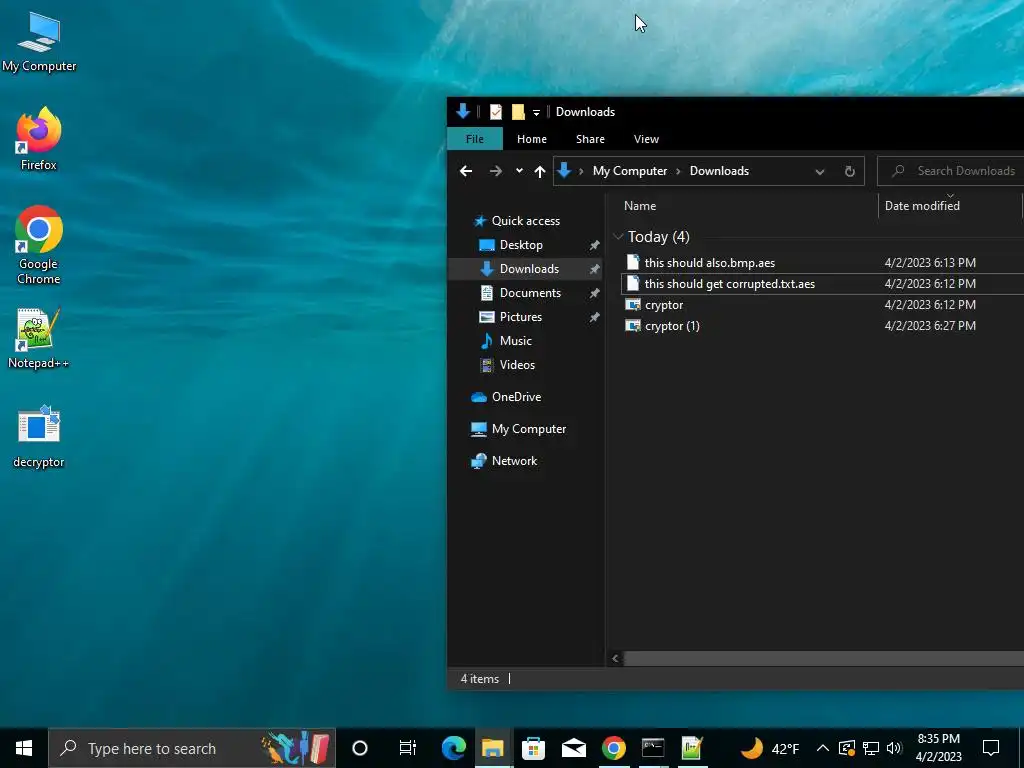Select the Google Chrome desktop shortcut

pos(39,245)
